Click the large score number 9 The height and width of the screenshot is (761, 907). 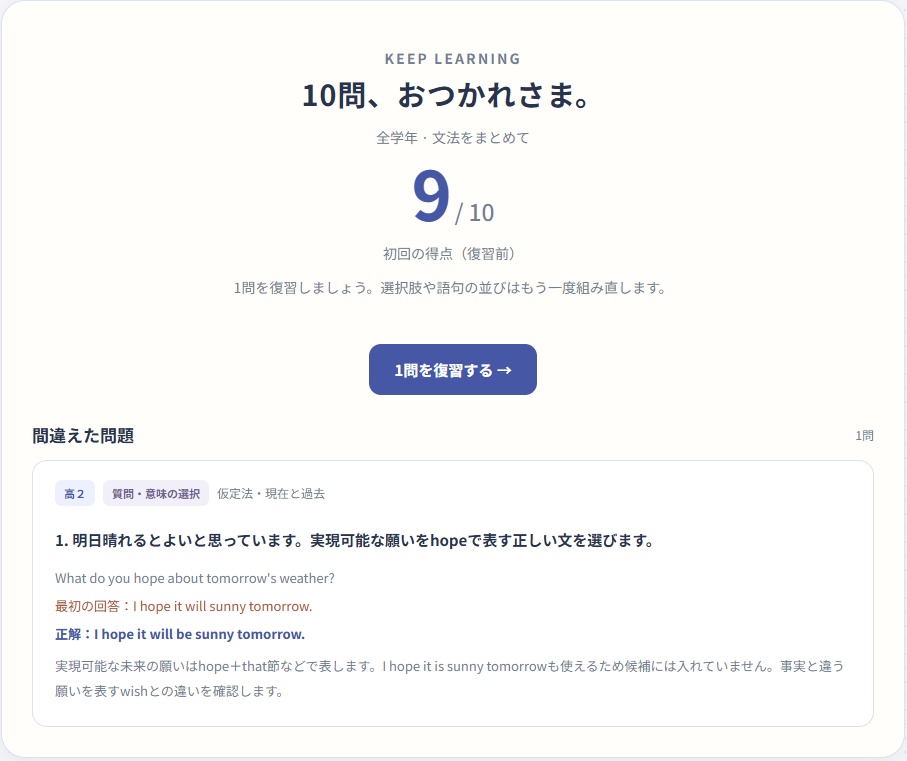point(431,196)
